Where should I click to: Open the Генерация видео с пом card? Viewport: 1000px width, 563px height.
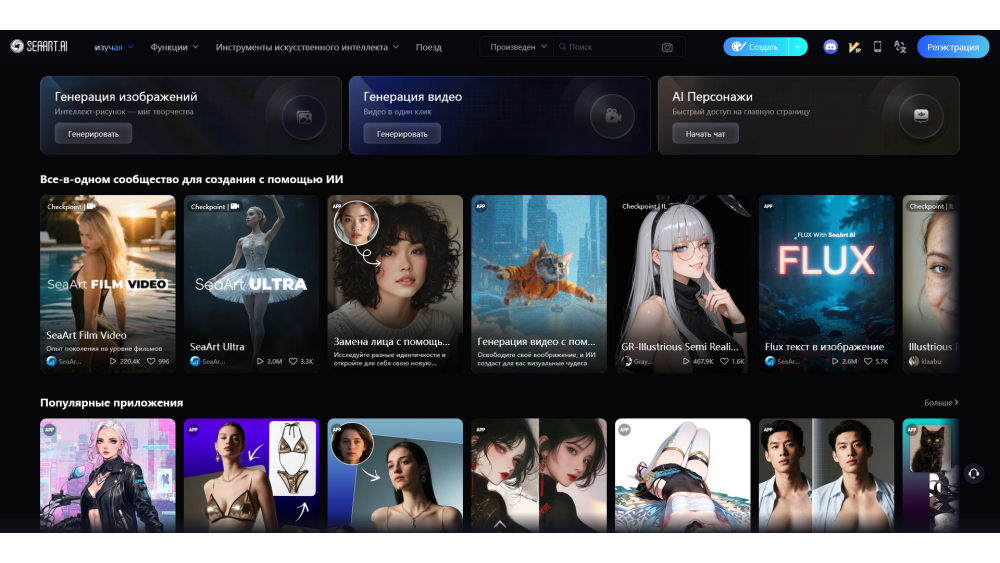(539, 284)
